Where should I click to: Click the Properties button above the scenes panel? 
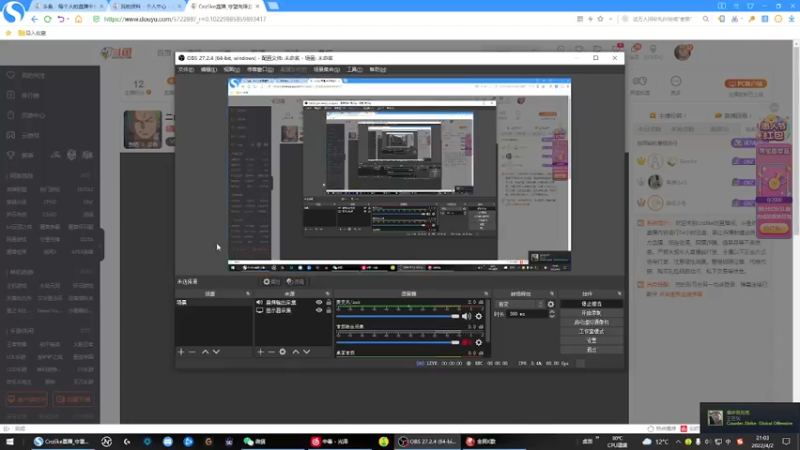[x=271, y=282]
